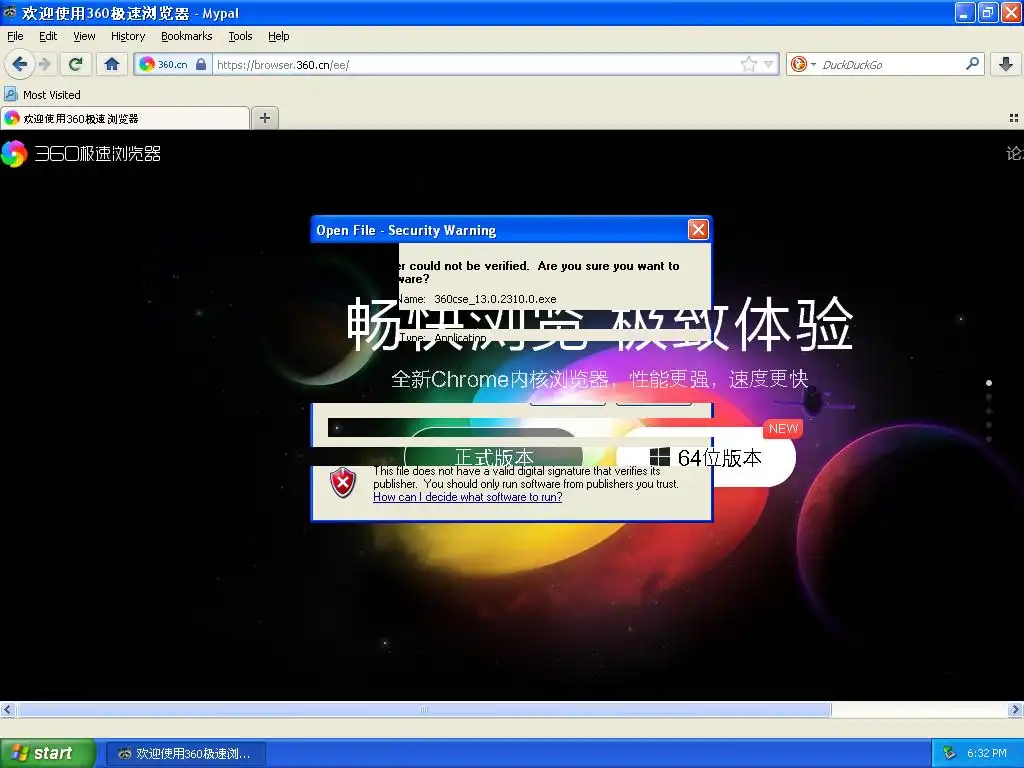Go back with the back arrow button
The image size is (1024, 768).
pyautogui.click(x=20, y=64)
